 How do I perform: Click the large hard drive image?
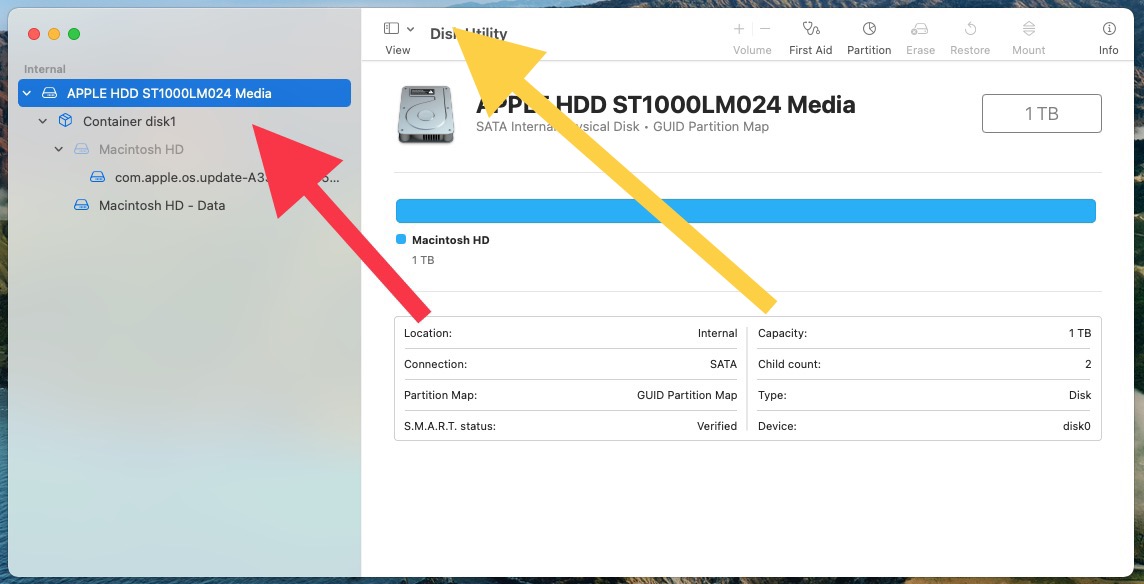point(426,114)
